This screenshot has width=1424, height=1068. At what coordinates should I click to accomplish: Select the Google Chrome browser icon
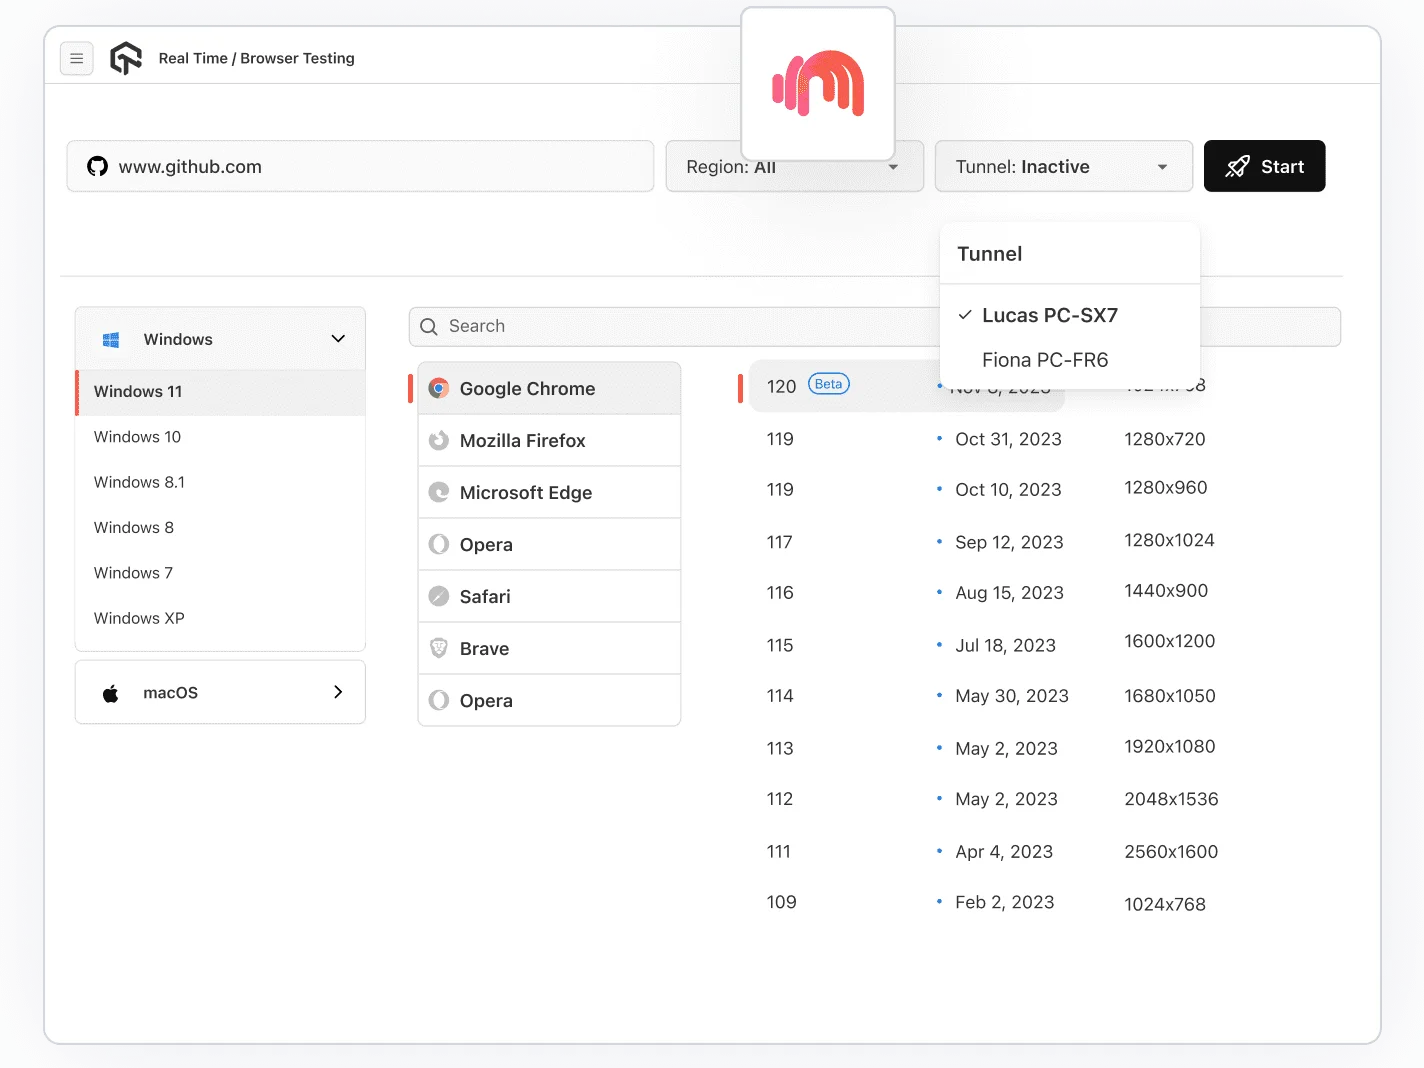click(439, 388)
